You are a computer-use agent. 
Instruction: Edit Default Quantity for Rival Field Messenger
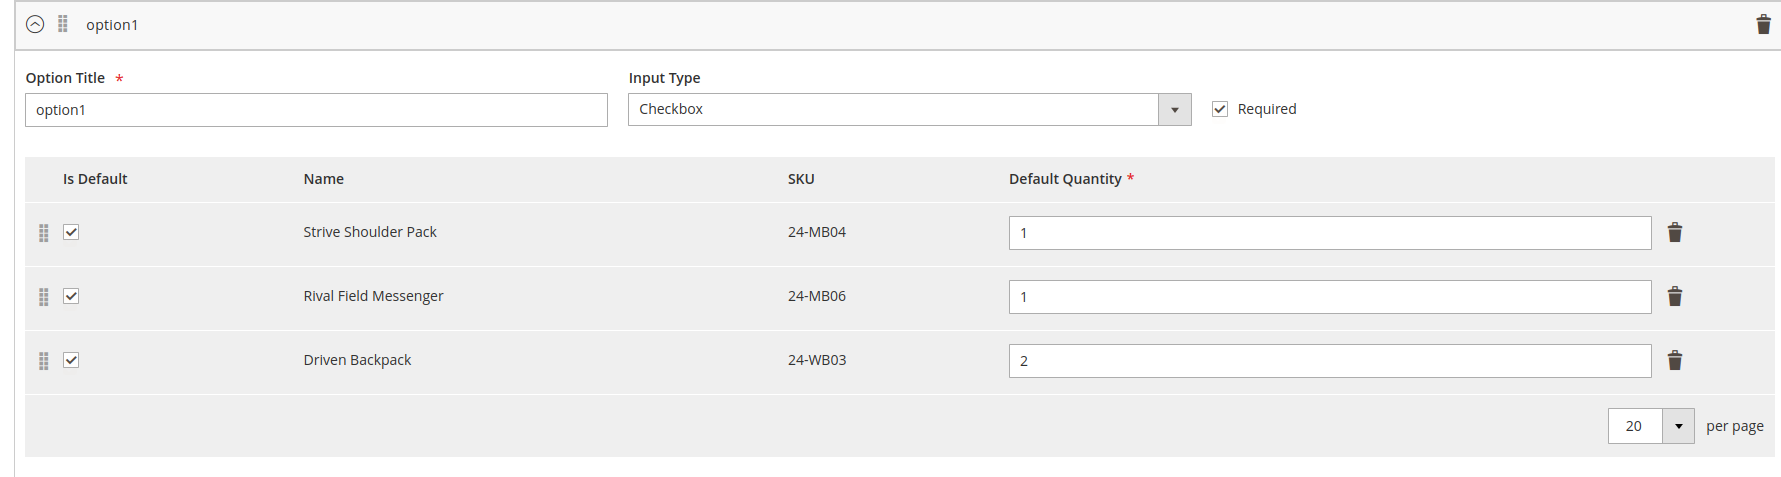tap(1329, 297)
